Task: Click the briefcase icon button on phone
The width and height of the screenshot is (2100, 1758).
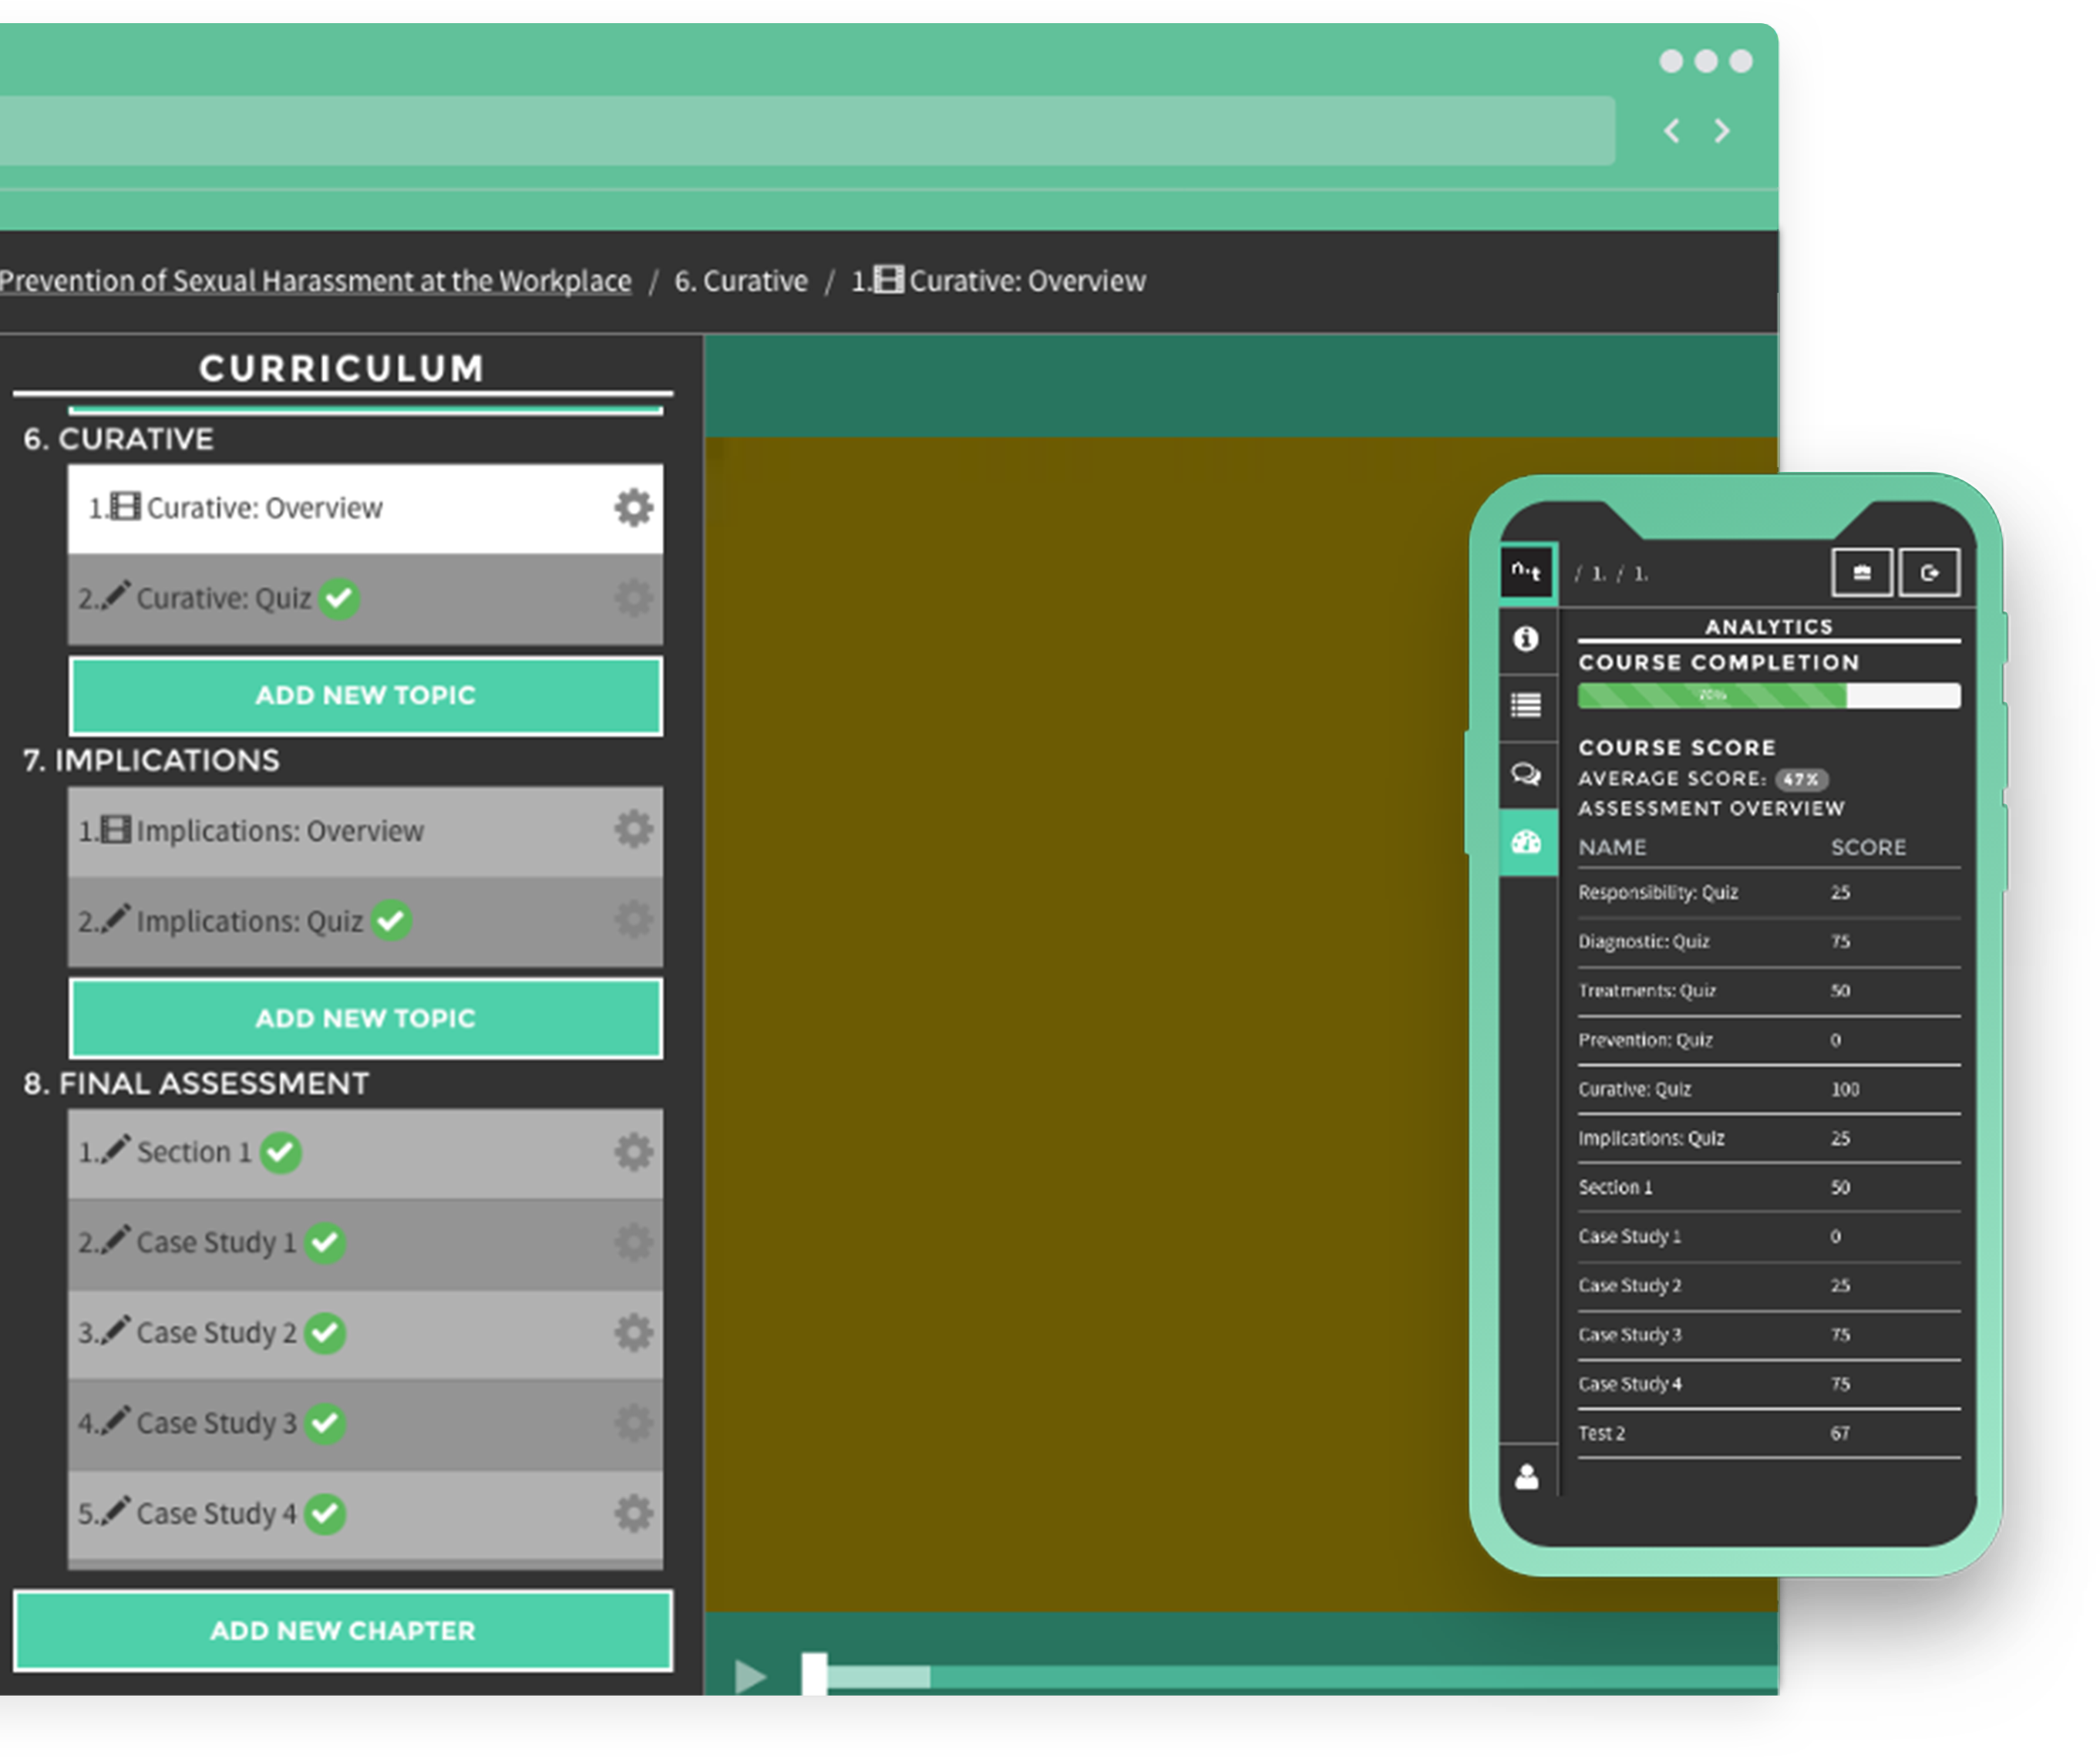Action: (x=1861, y=573)
